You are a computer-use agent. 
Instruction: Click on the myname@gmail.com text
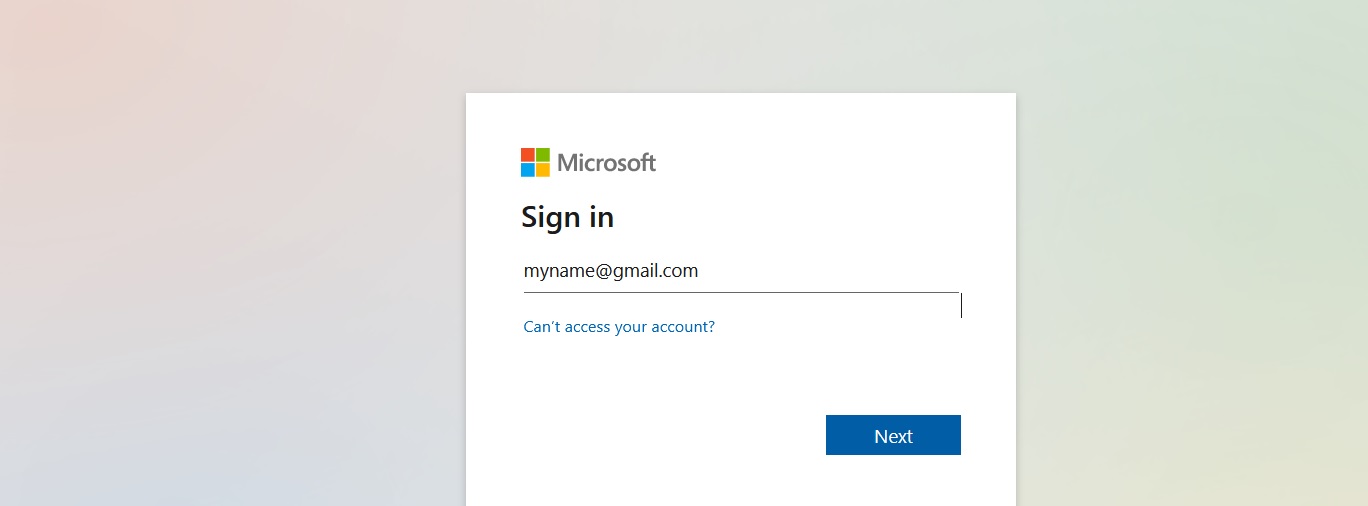pyautogui.click(x=610, y=271)
